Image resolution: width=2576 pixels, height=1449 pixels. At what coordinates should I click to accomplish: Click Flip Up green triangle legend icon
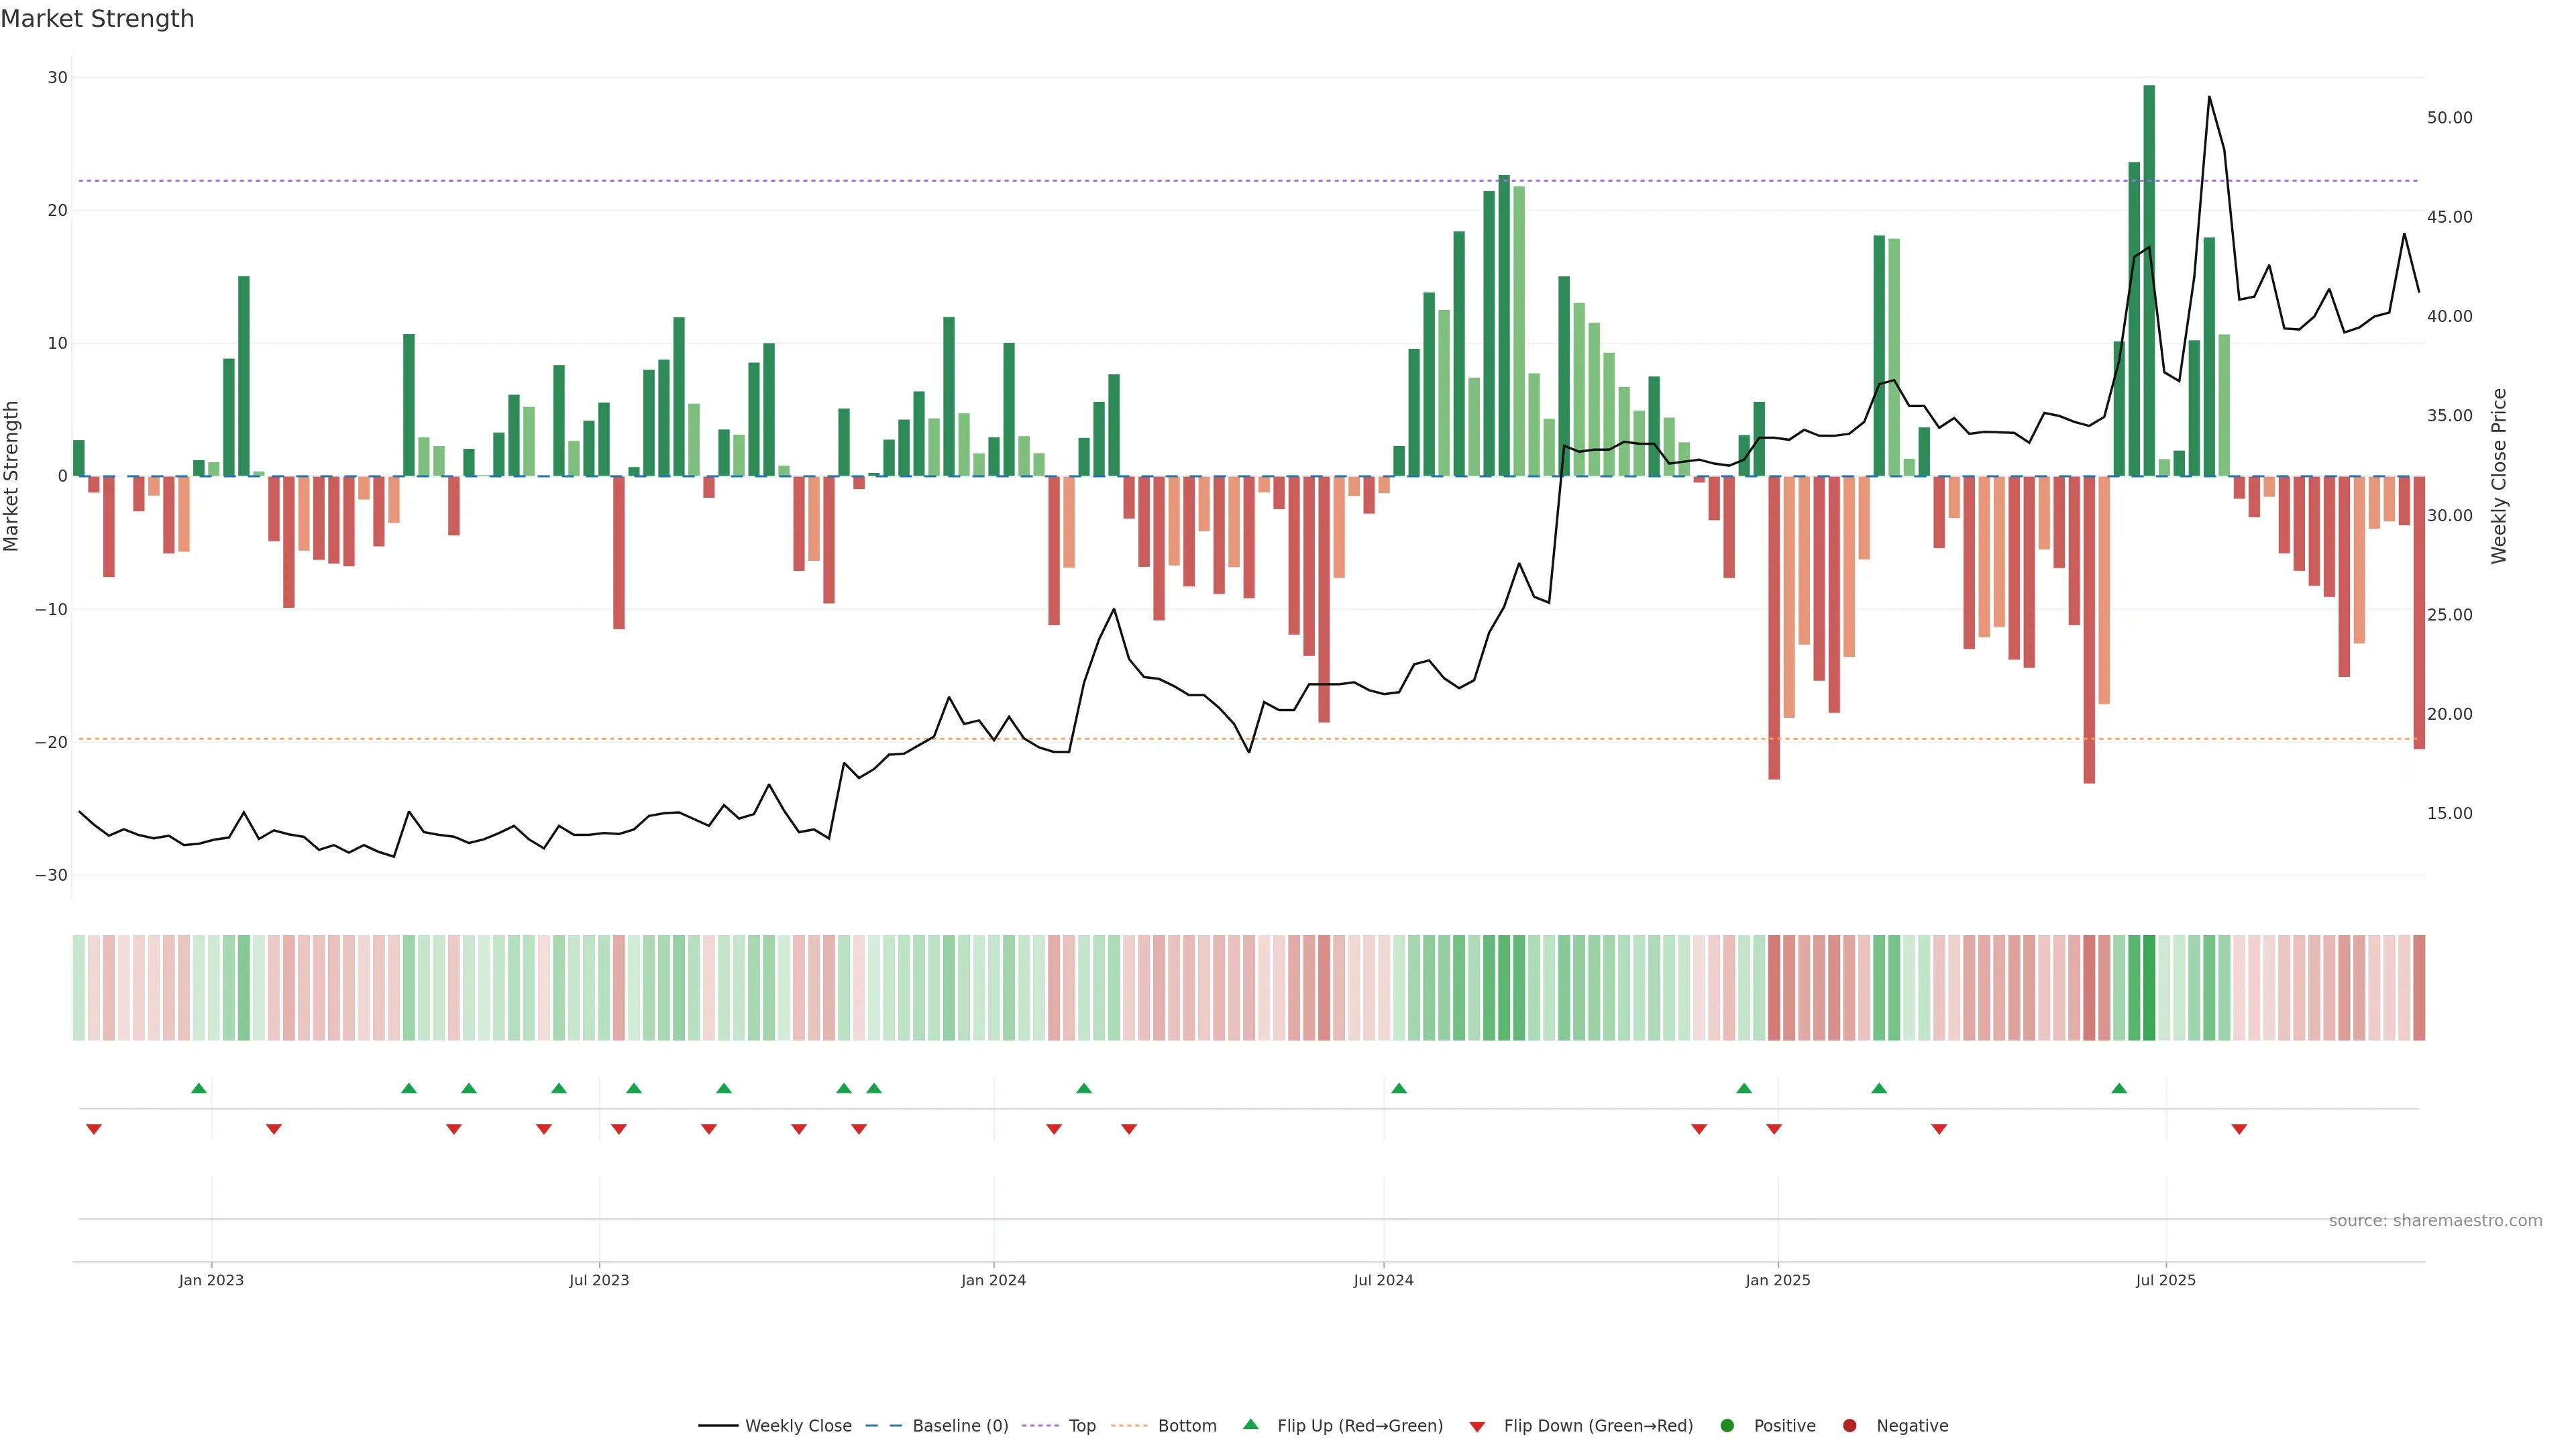click(1250, 1425)
